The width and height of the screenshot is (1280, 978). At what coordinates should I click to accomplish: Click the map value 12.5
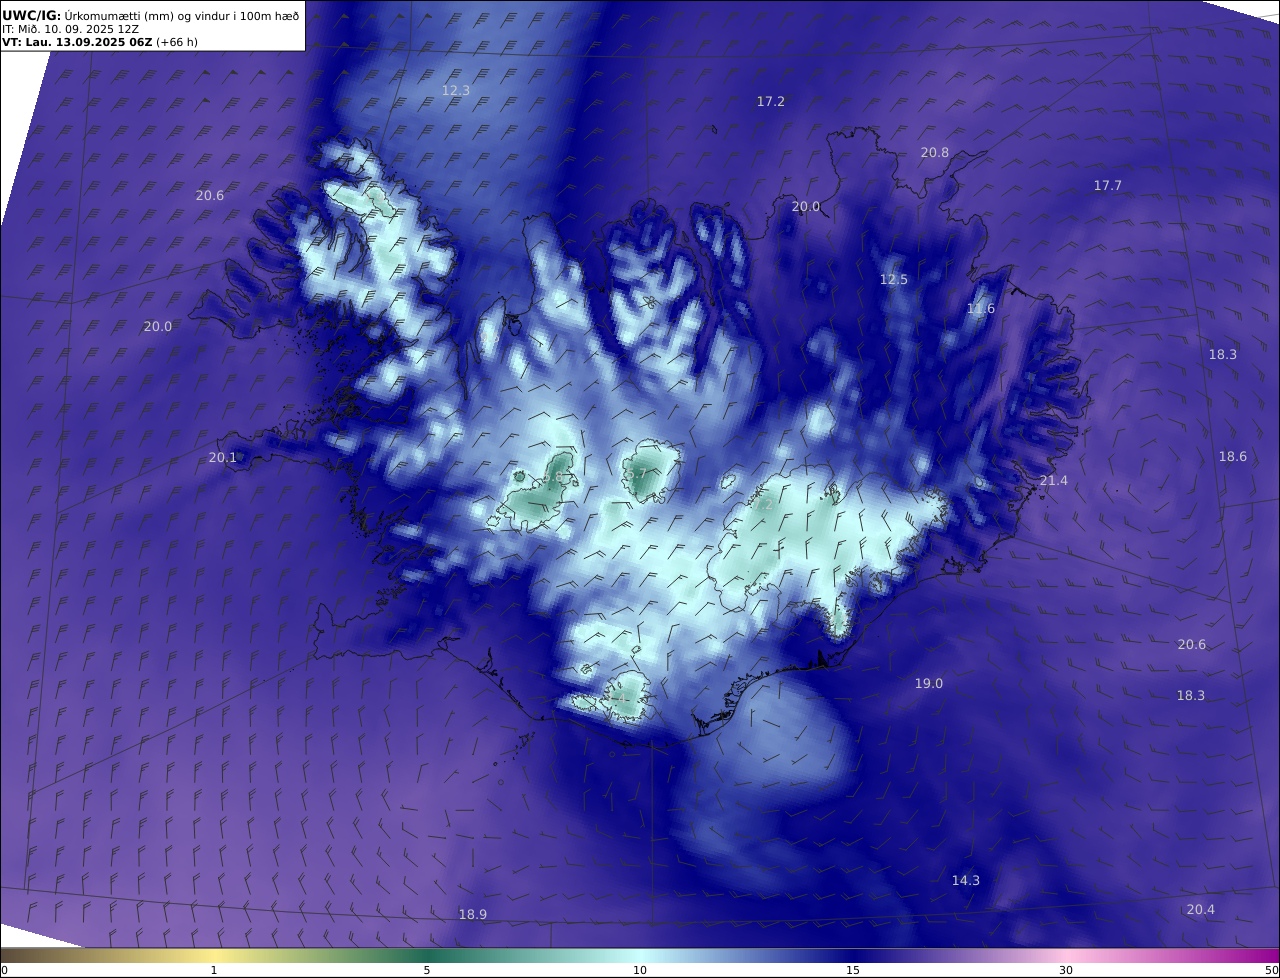[894, 280]
